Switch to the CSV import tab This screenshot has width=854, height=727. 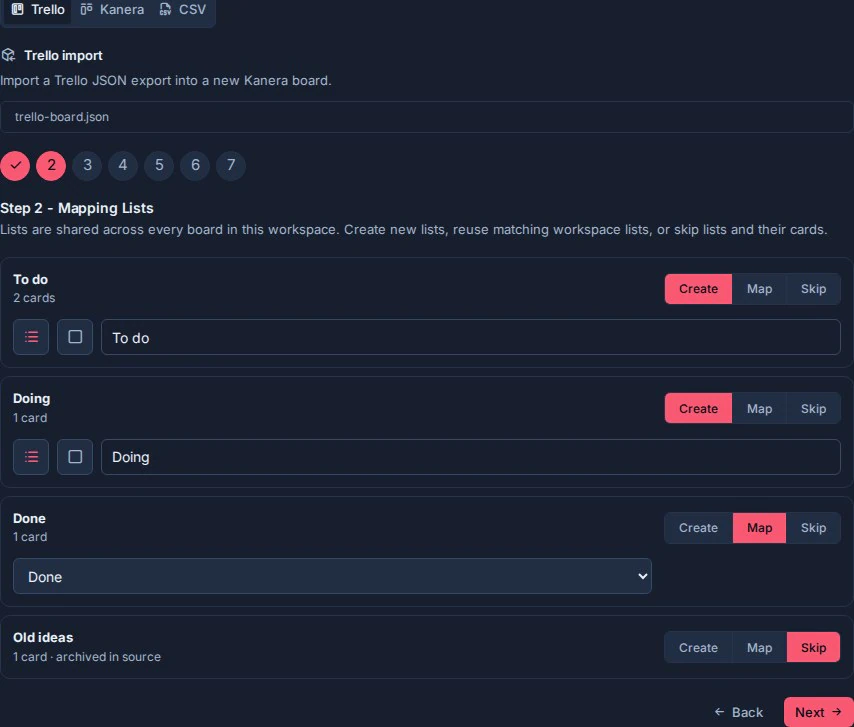(x=182, y=10)
